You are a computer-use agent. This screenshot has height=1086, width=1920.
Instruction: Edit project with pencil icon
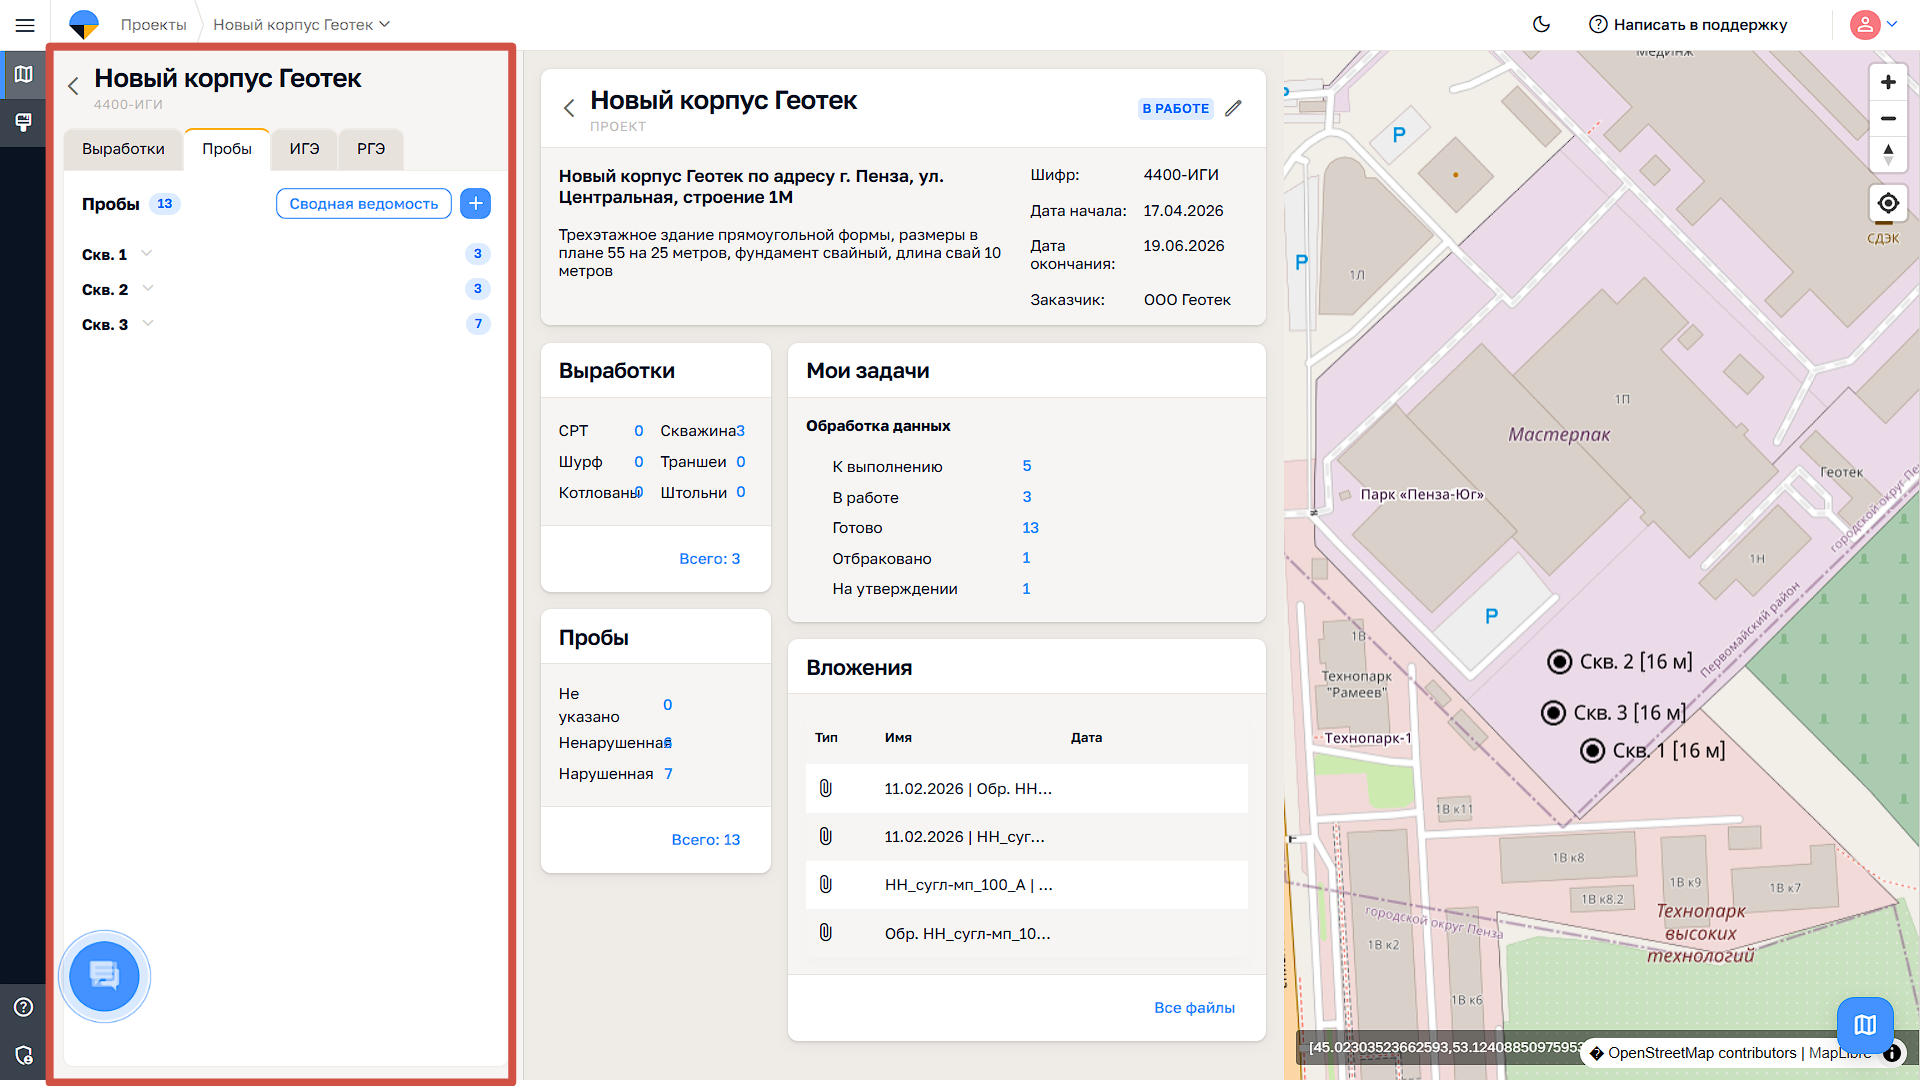[1233, 108]
